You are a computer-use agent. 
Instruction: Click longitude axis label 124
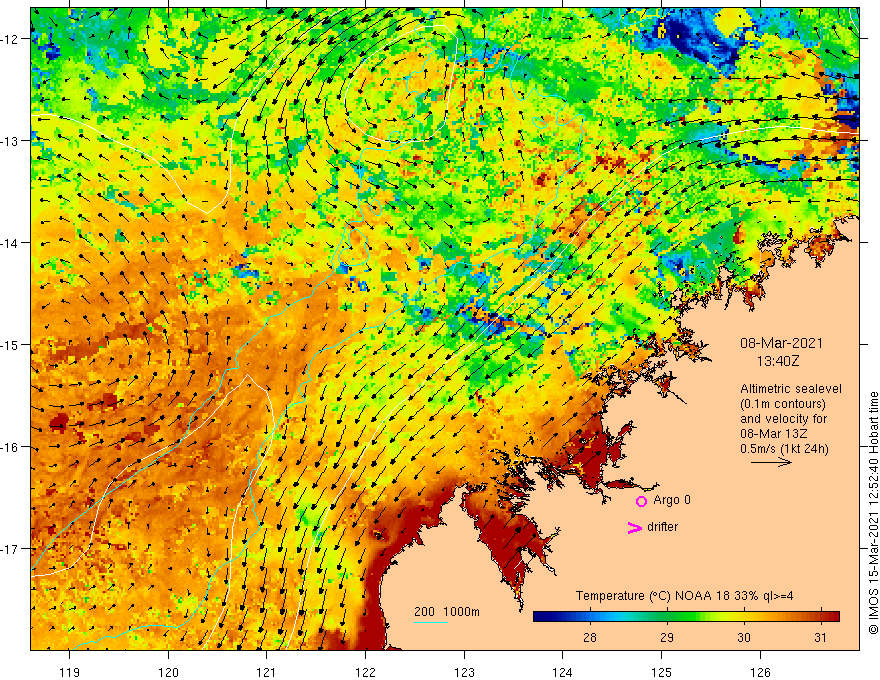pyautogui.click(x=562, y=672)
